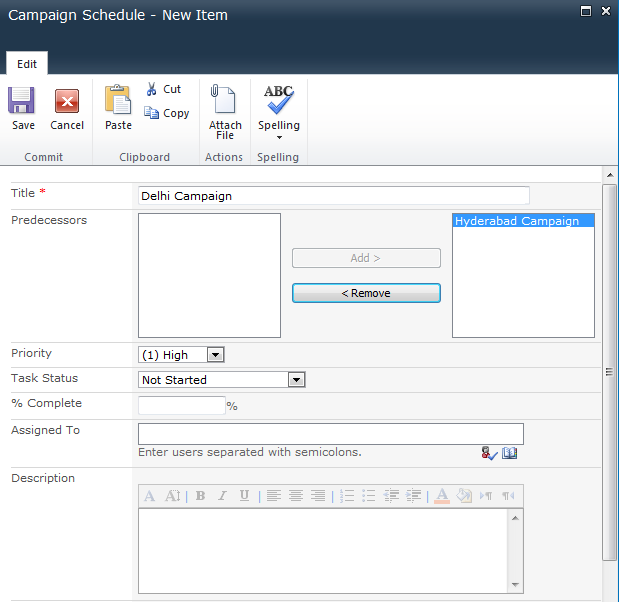Viewport: 619px width, 602px height.
Task: Toggle Underline in the Description toolbar
Action: (244, 496)
